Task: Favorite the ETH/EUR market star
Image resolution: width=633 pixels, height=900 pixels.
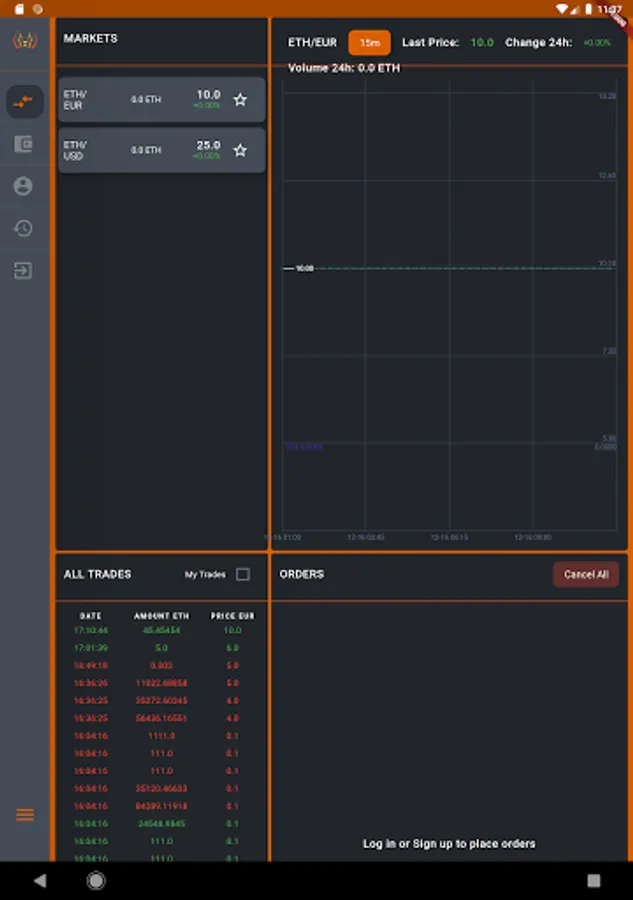Action: [240, 100]
